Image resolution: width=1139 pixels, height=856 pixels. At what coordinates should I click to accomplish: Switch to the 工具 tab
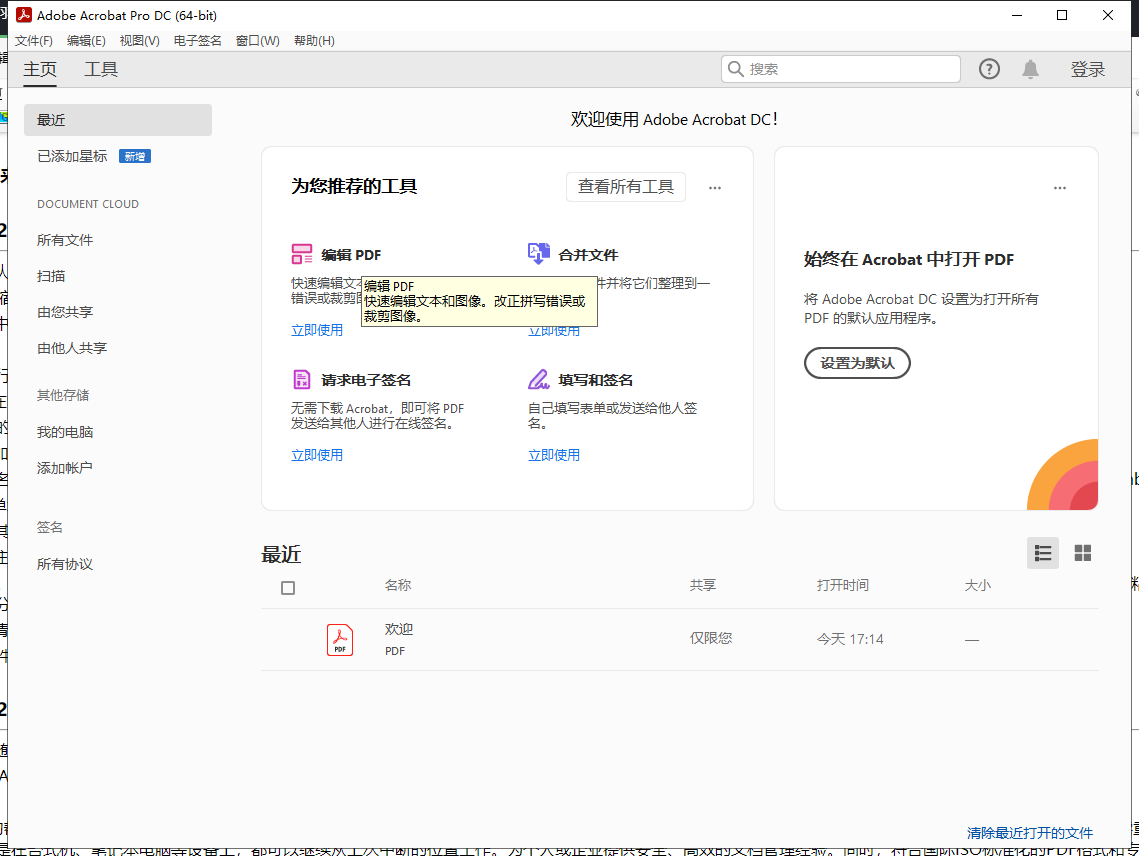tap(100, 69)
